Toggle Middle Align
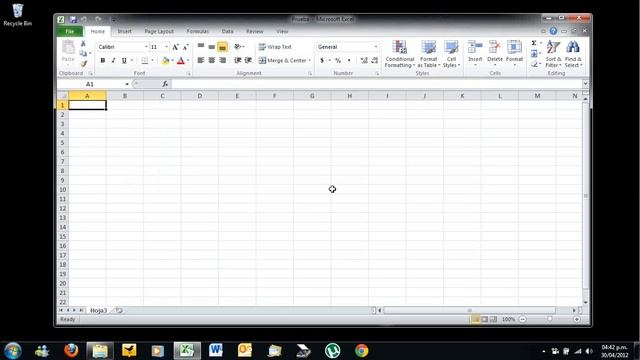This screenshot has width=640, height=360. pos(211,47)
